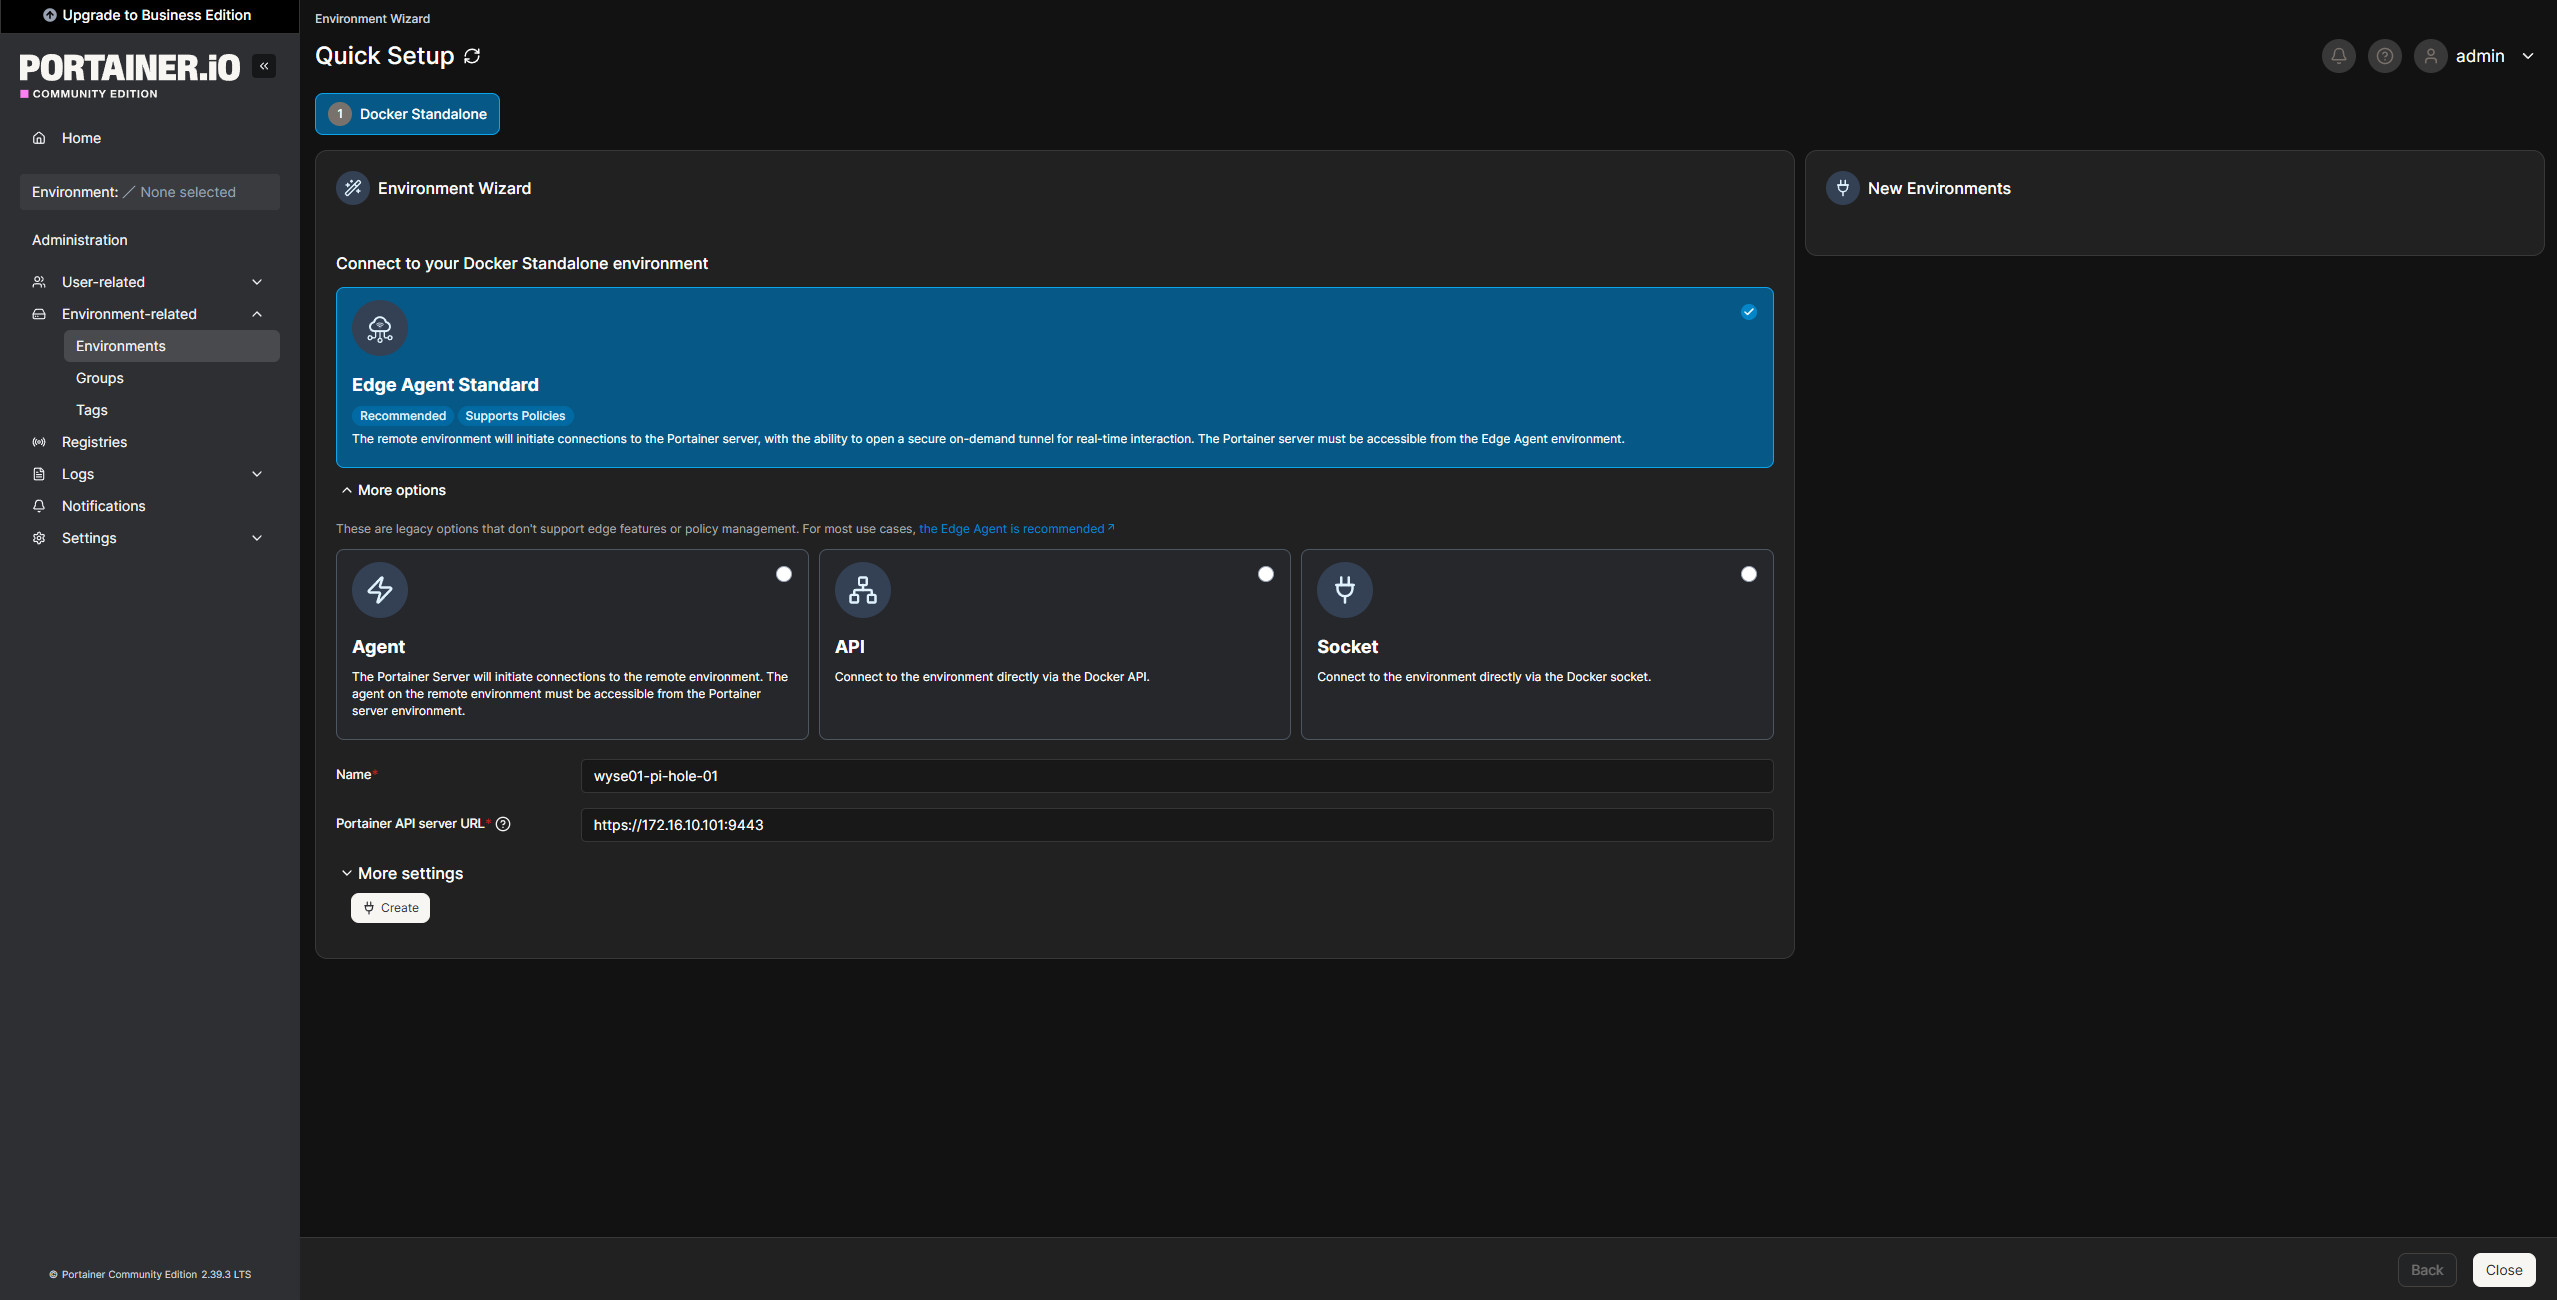Select the Socket radio button
Viewport: 2557px width, 1300px height.
pyautogui.click(x=1748, y=574)
